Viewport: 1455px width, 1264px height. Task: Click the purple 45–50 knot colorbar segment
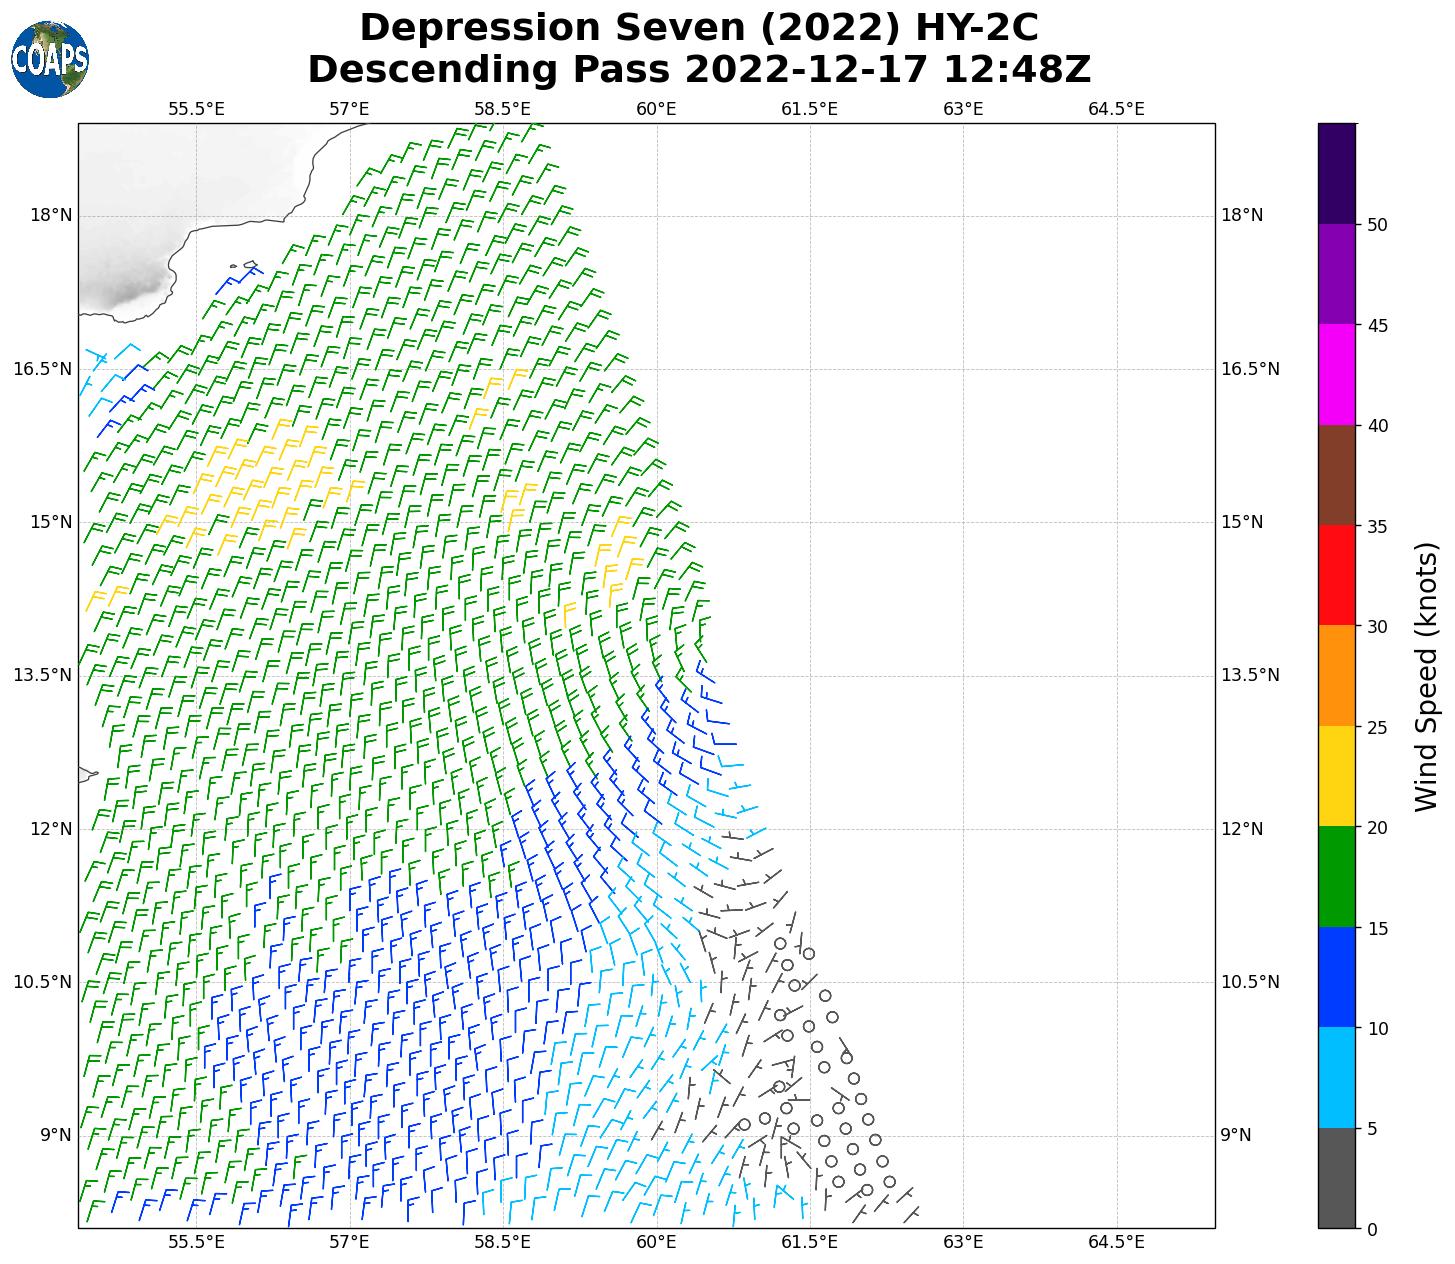(x=1337, y=274)
